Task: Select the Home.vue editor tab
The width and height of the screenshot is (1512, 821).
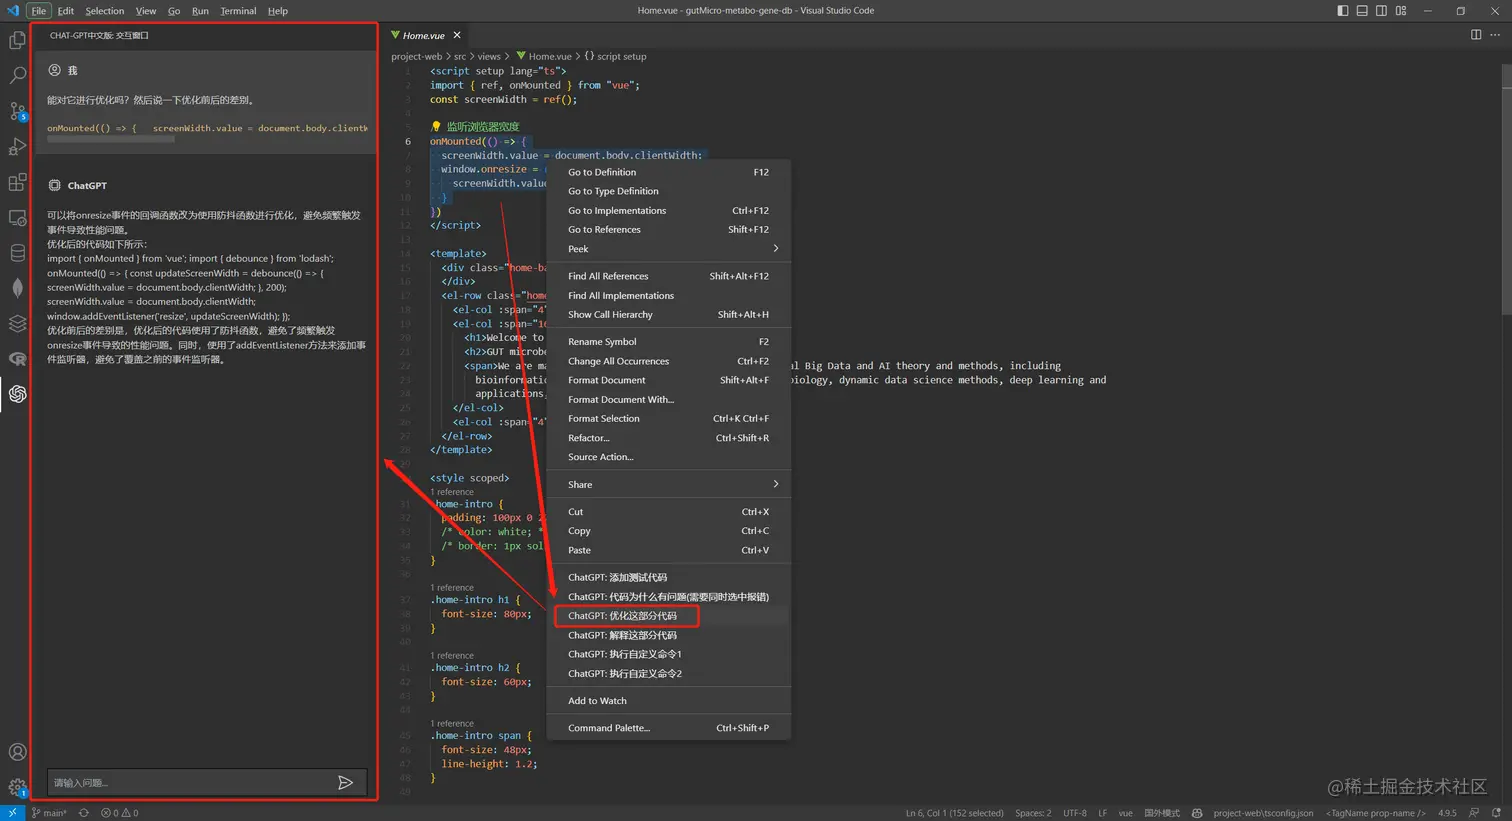Action: [x=426, y=35]
